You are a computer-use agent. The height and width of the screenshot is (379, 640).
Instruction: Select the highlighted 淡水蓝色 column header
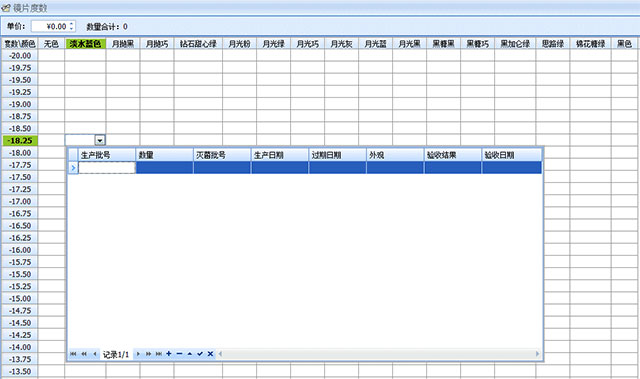[x=85, y=44]
